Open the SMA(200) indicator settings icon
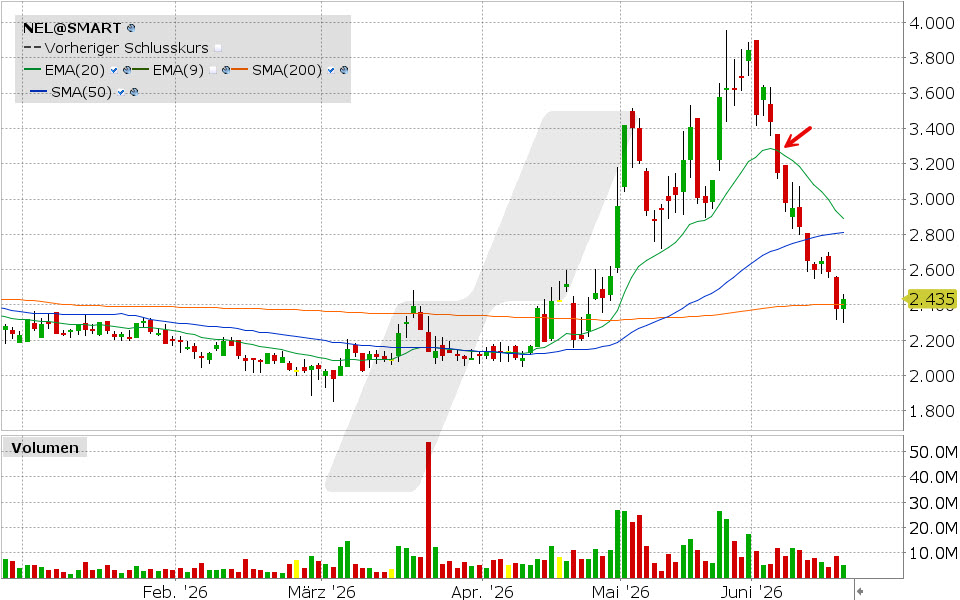Viewport: 960px width, 600px height. (x=344, y=70)
